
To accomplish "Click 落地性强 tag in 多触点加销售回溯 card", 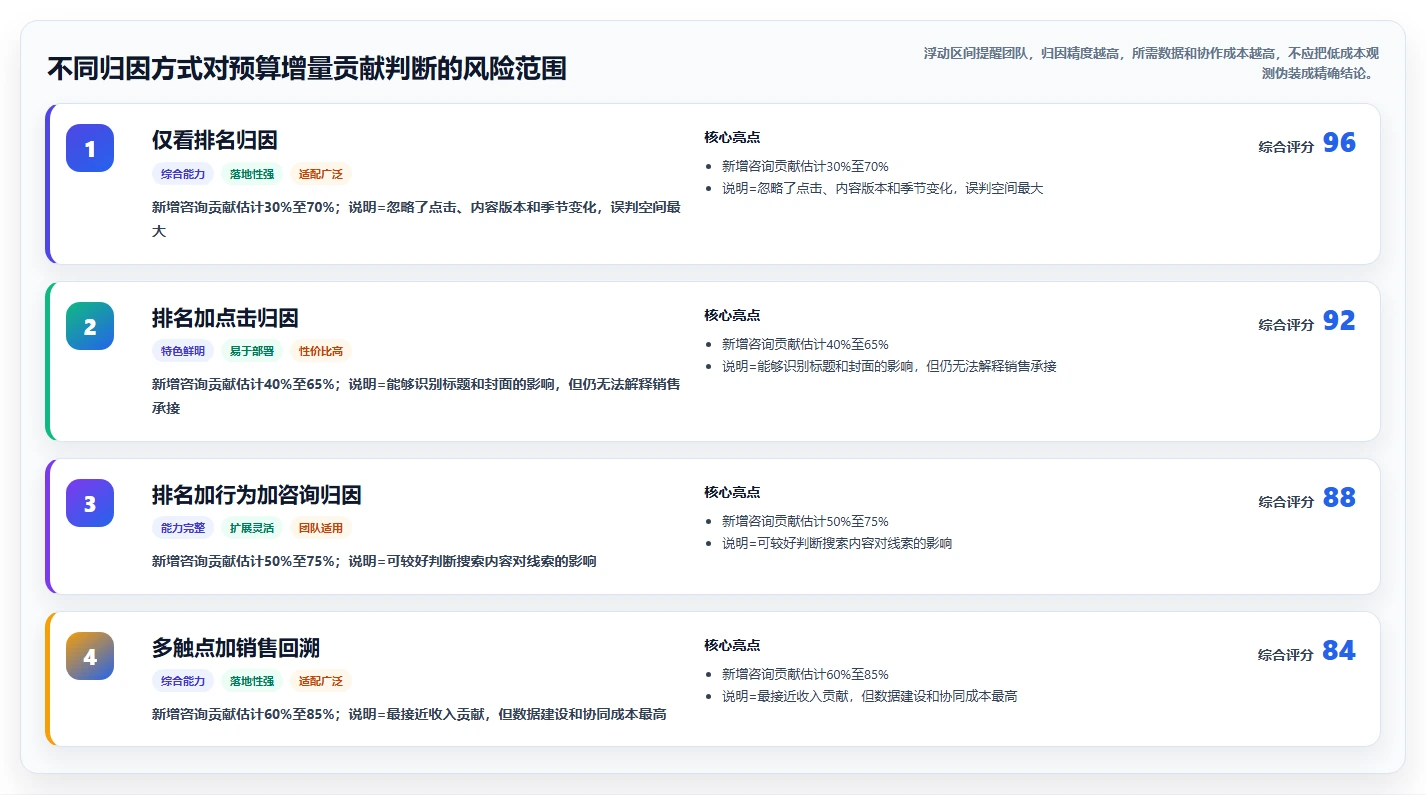I will tap(252, 681).
